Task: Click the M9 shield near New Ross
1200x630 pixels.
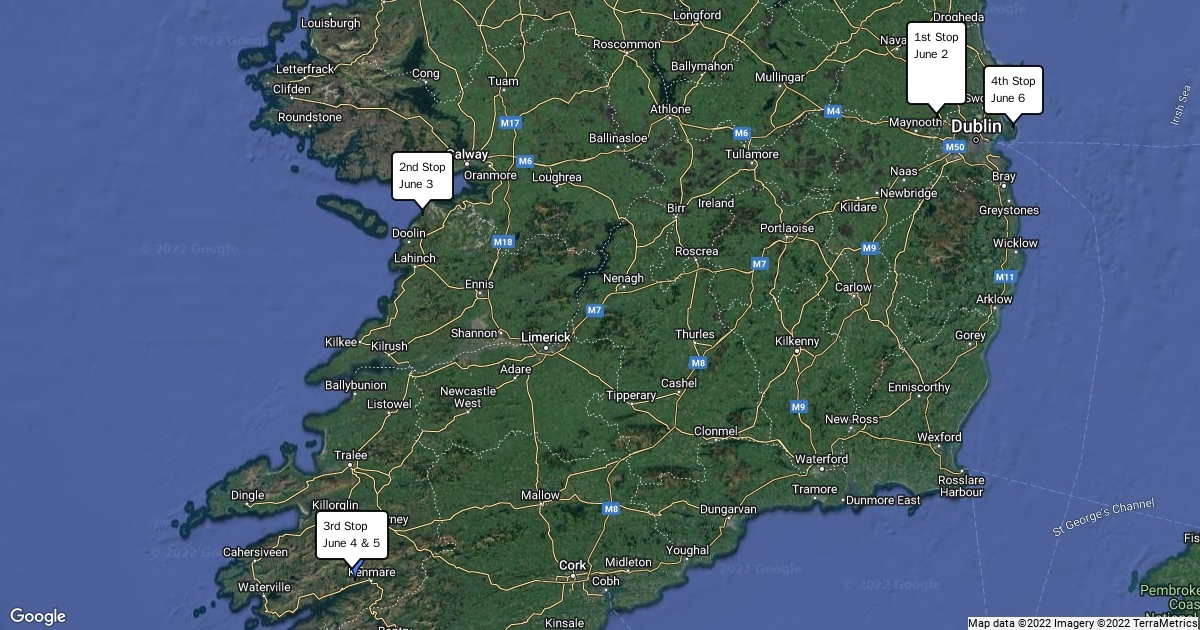Action: [x=798, y=406]
